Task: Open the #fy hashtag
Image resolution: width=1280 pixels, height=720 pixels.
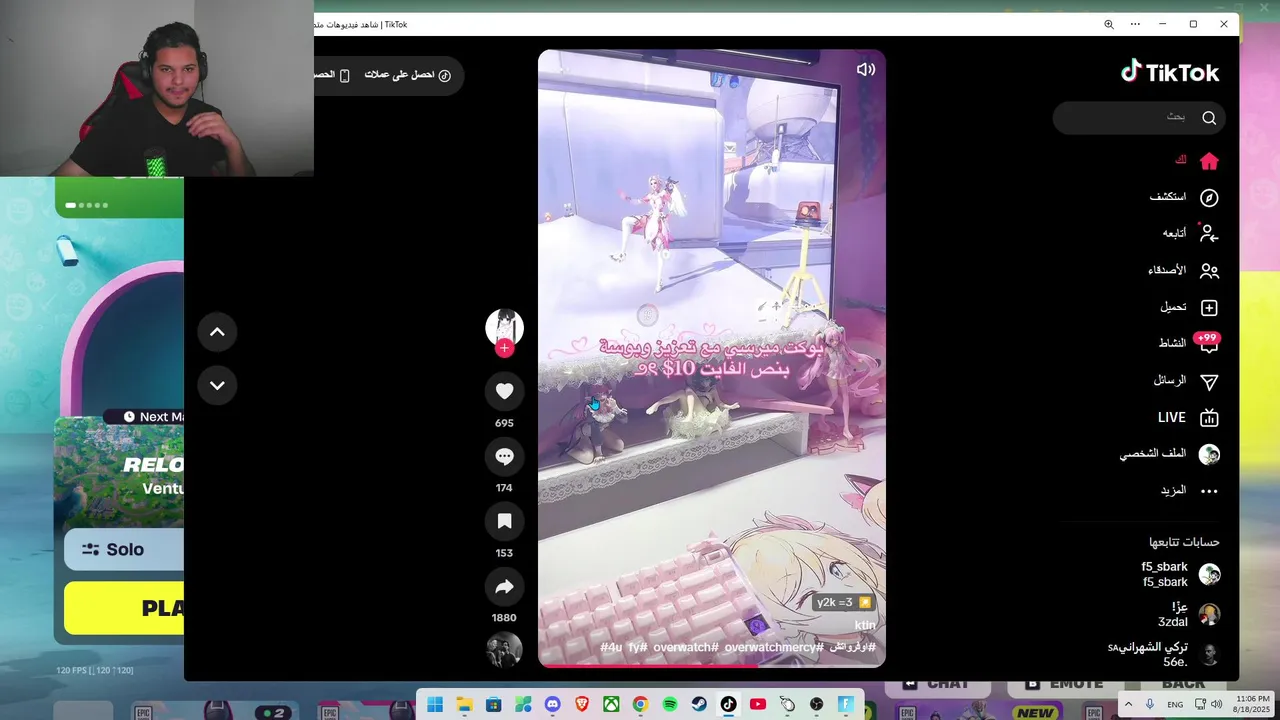Action: (637, 648)
